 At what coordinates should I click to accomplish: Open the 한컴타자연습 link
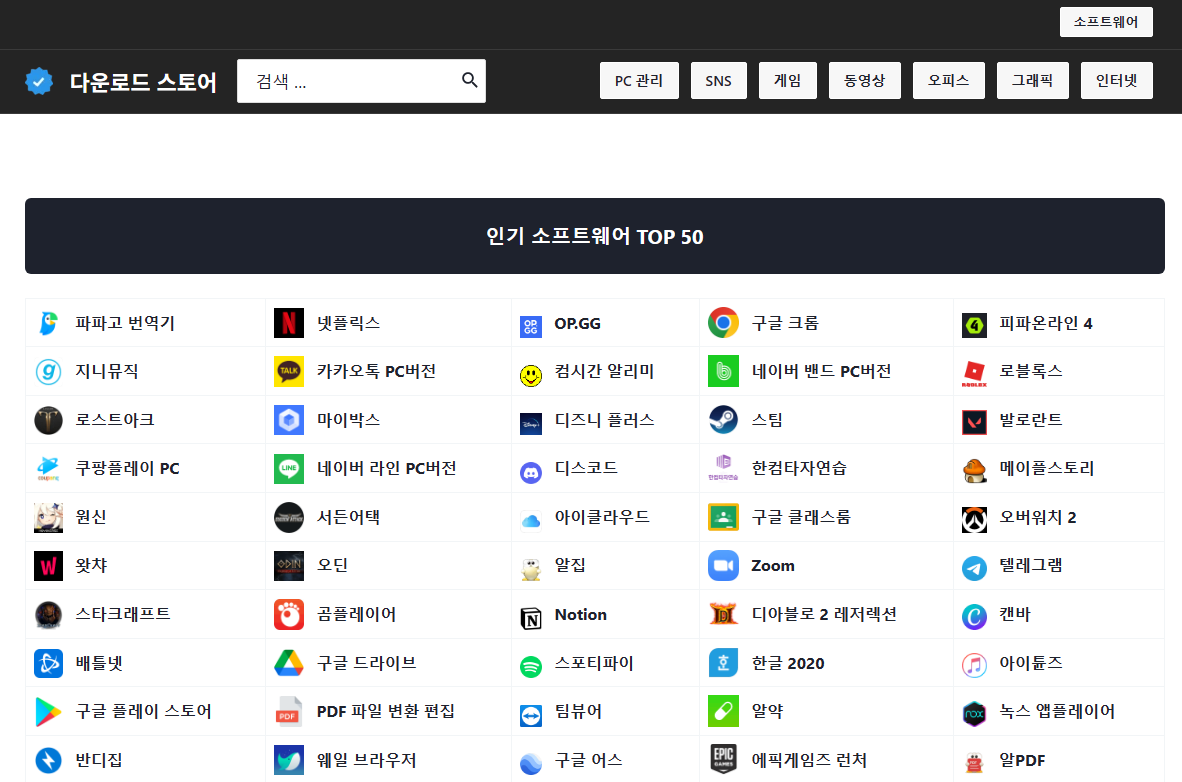[x=799, y=468]
